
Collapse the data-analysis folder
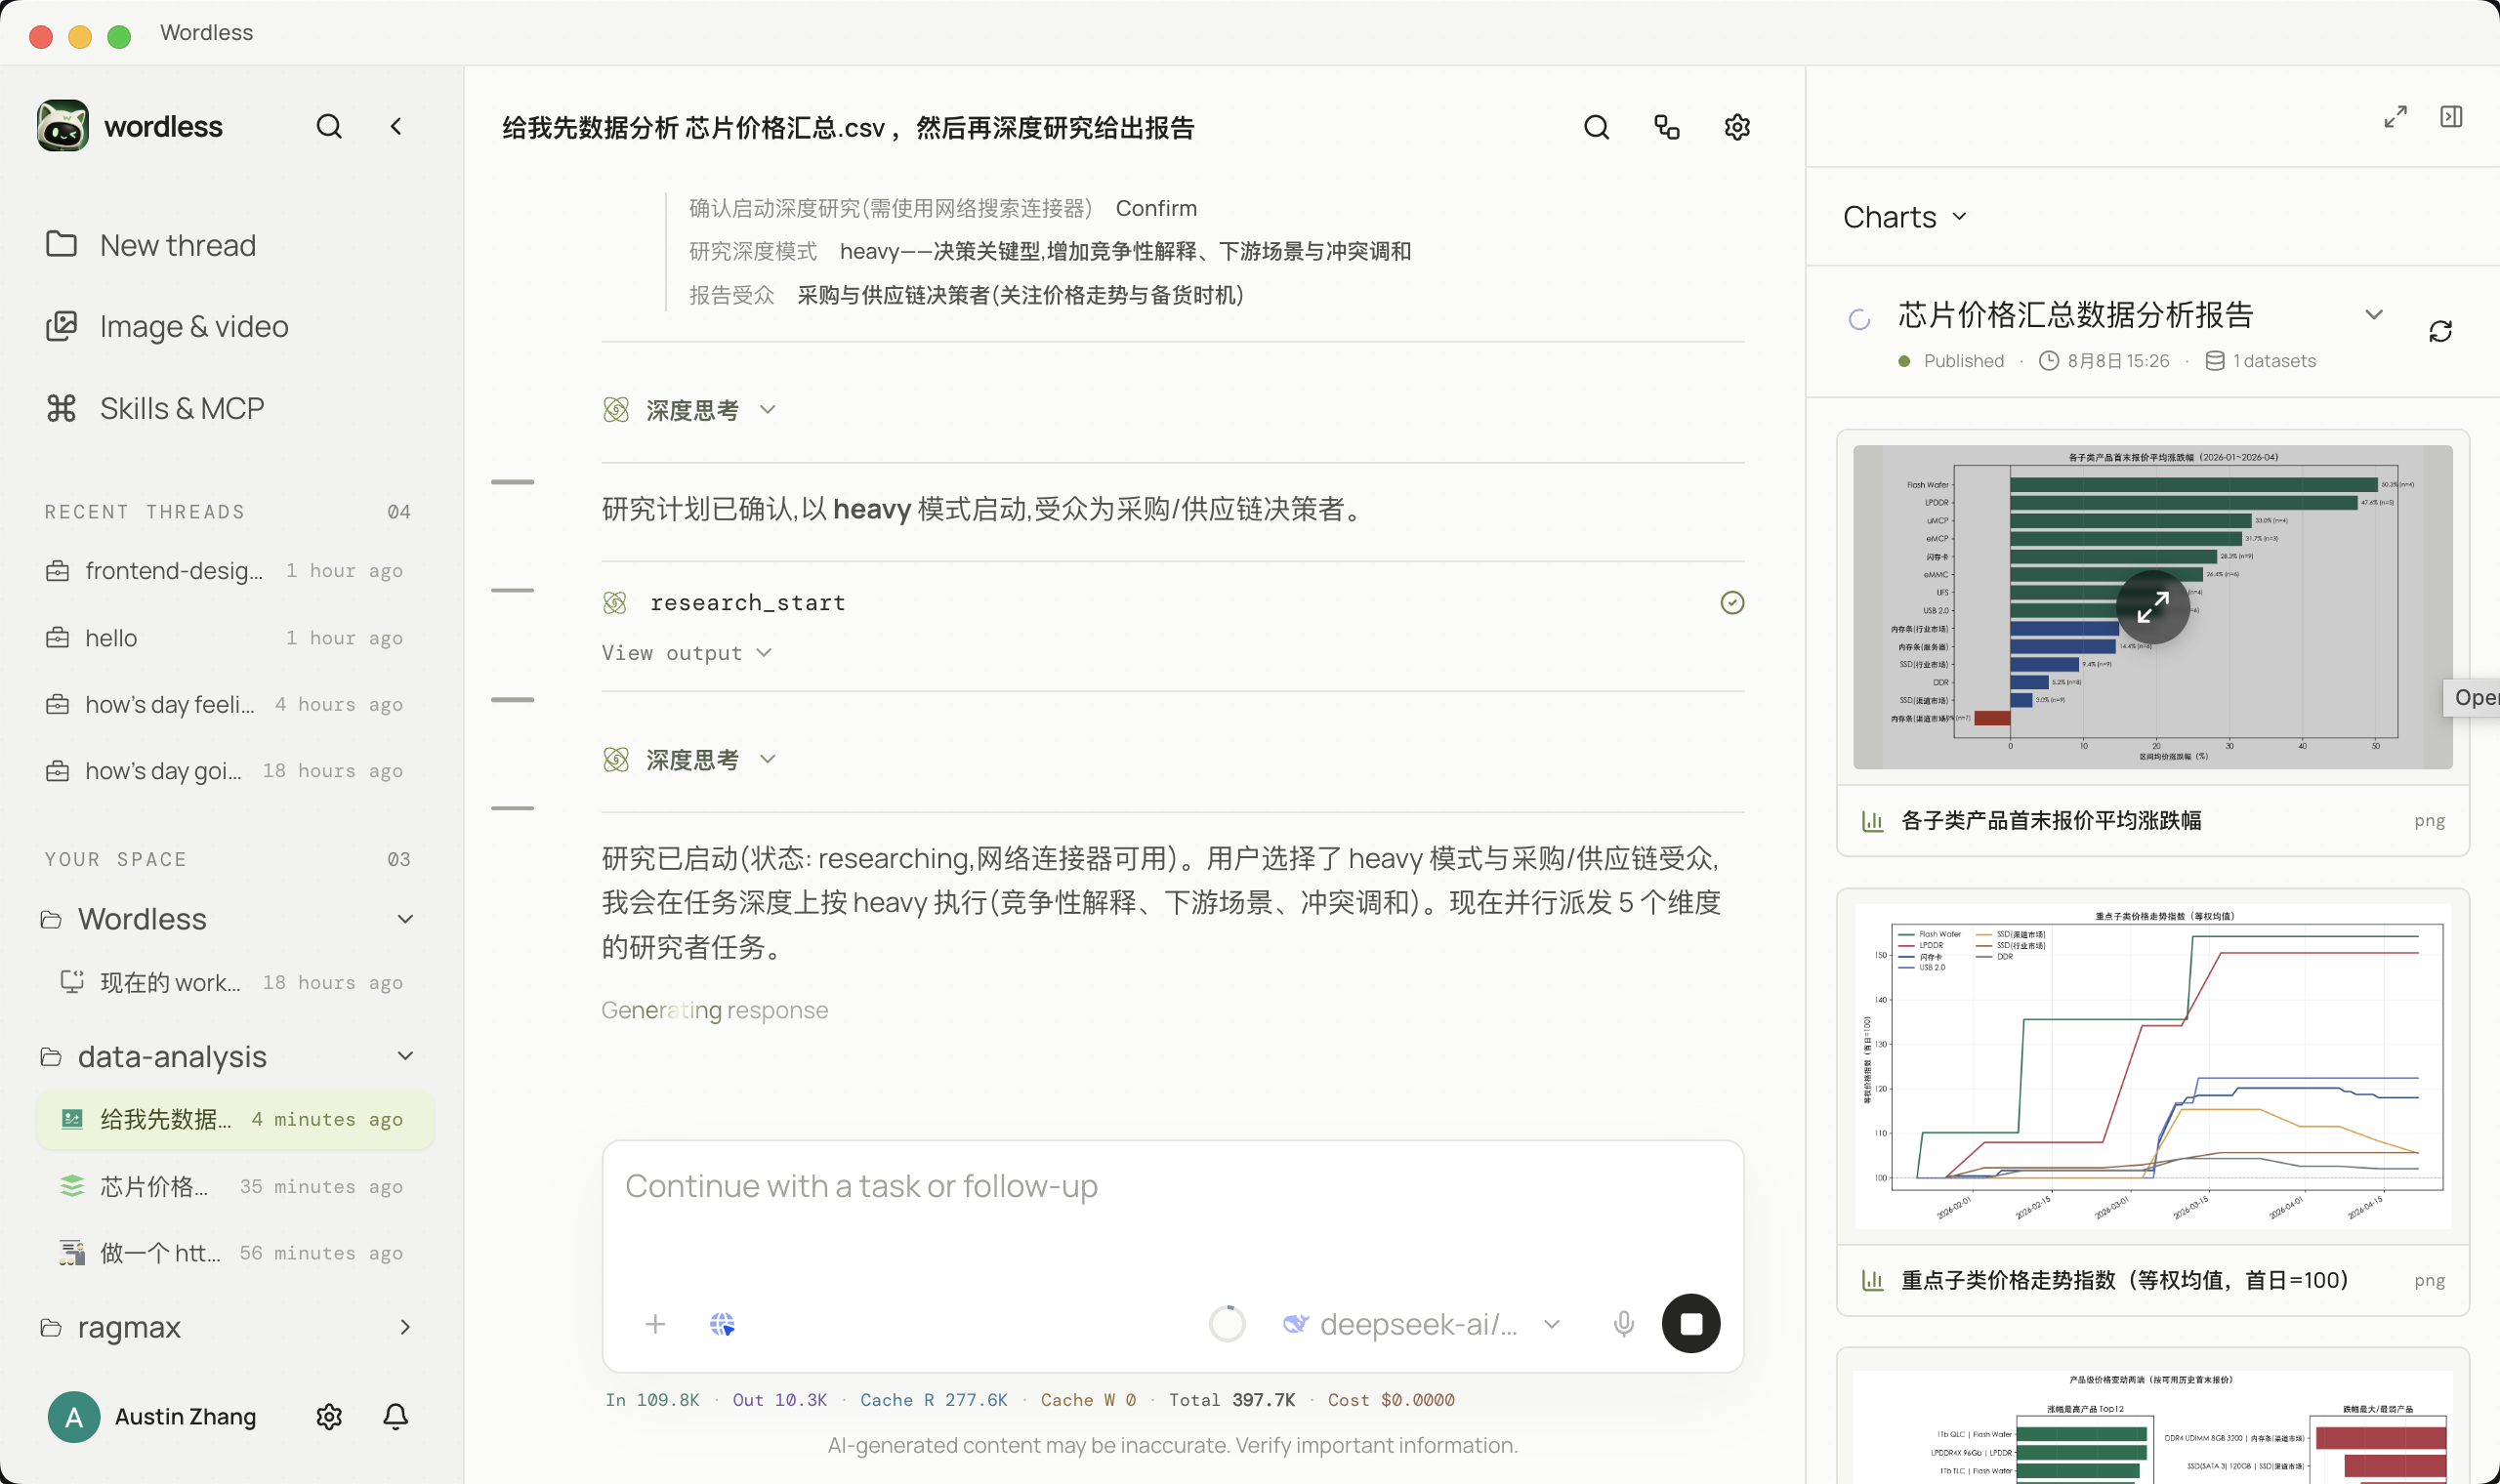405,1056
